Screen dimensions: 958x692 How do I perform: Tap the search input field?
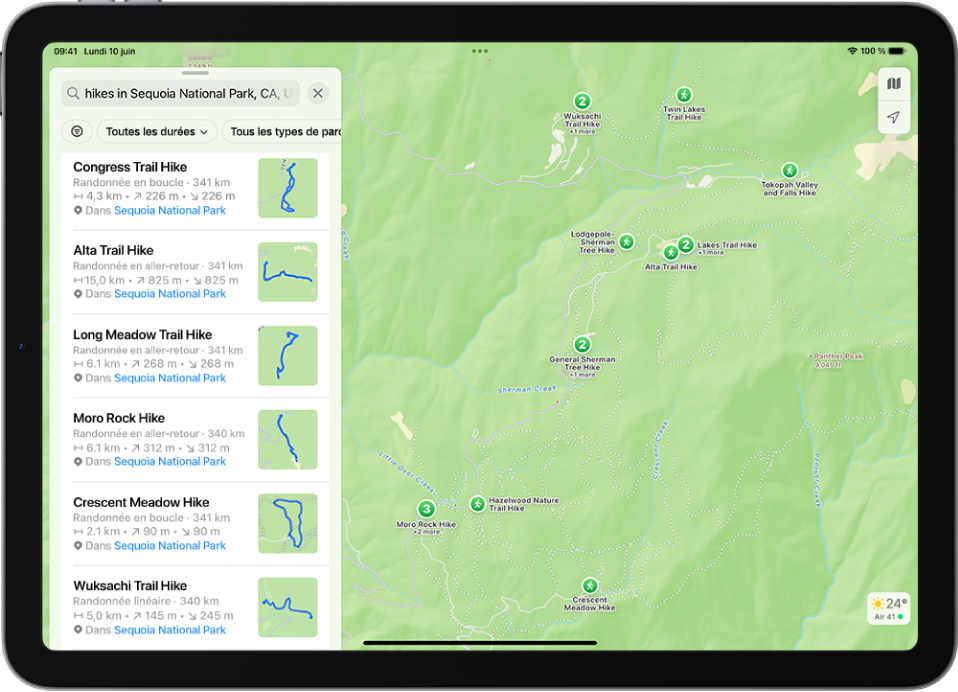[180, 93]
